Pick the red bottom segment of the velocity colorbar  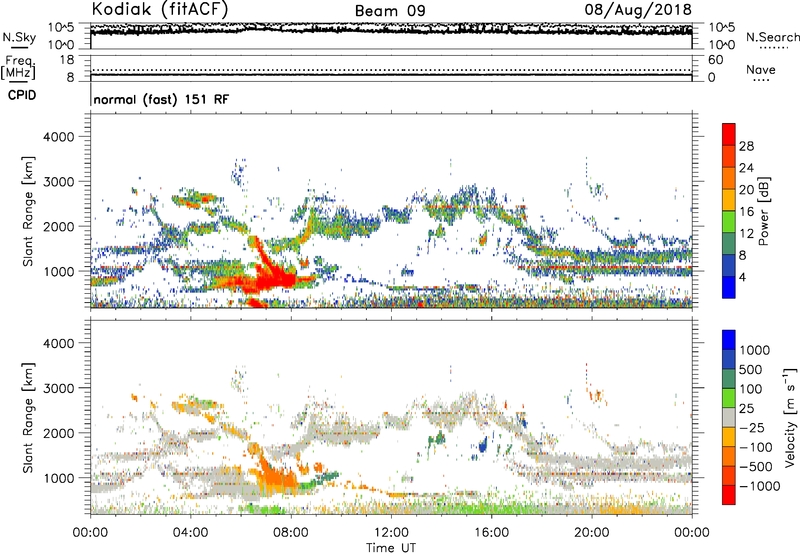pos(729,495)
